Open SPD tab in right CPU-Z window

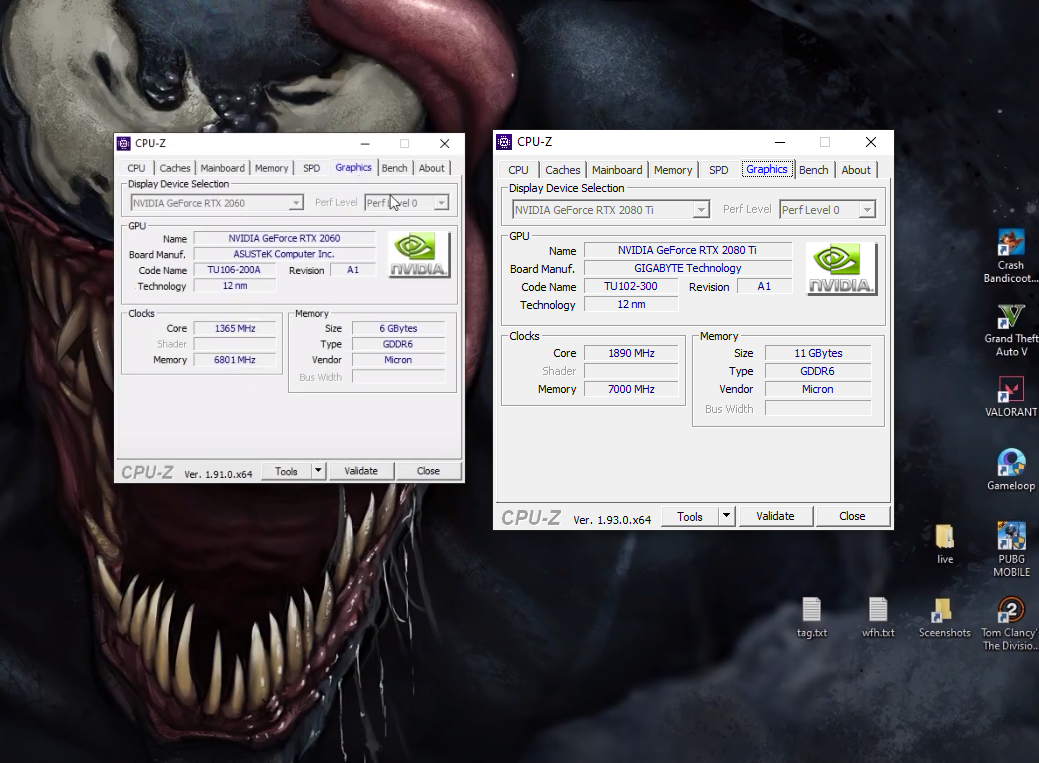[718, 170]
